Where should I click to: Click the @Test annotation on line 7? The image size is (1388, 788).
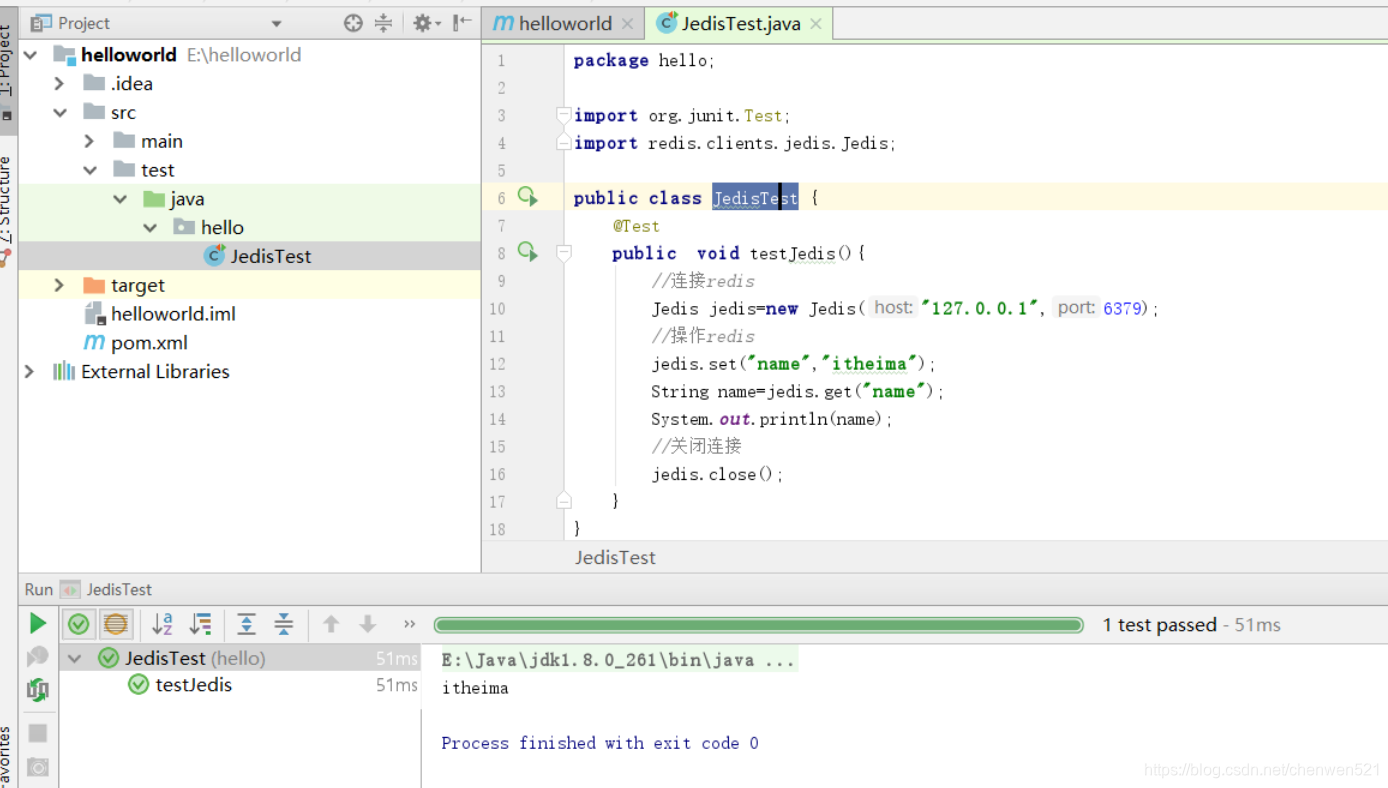636,226
